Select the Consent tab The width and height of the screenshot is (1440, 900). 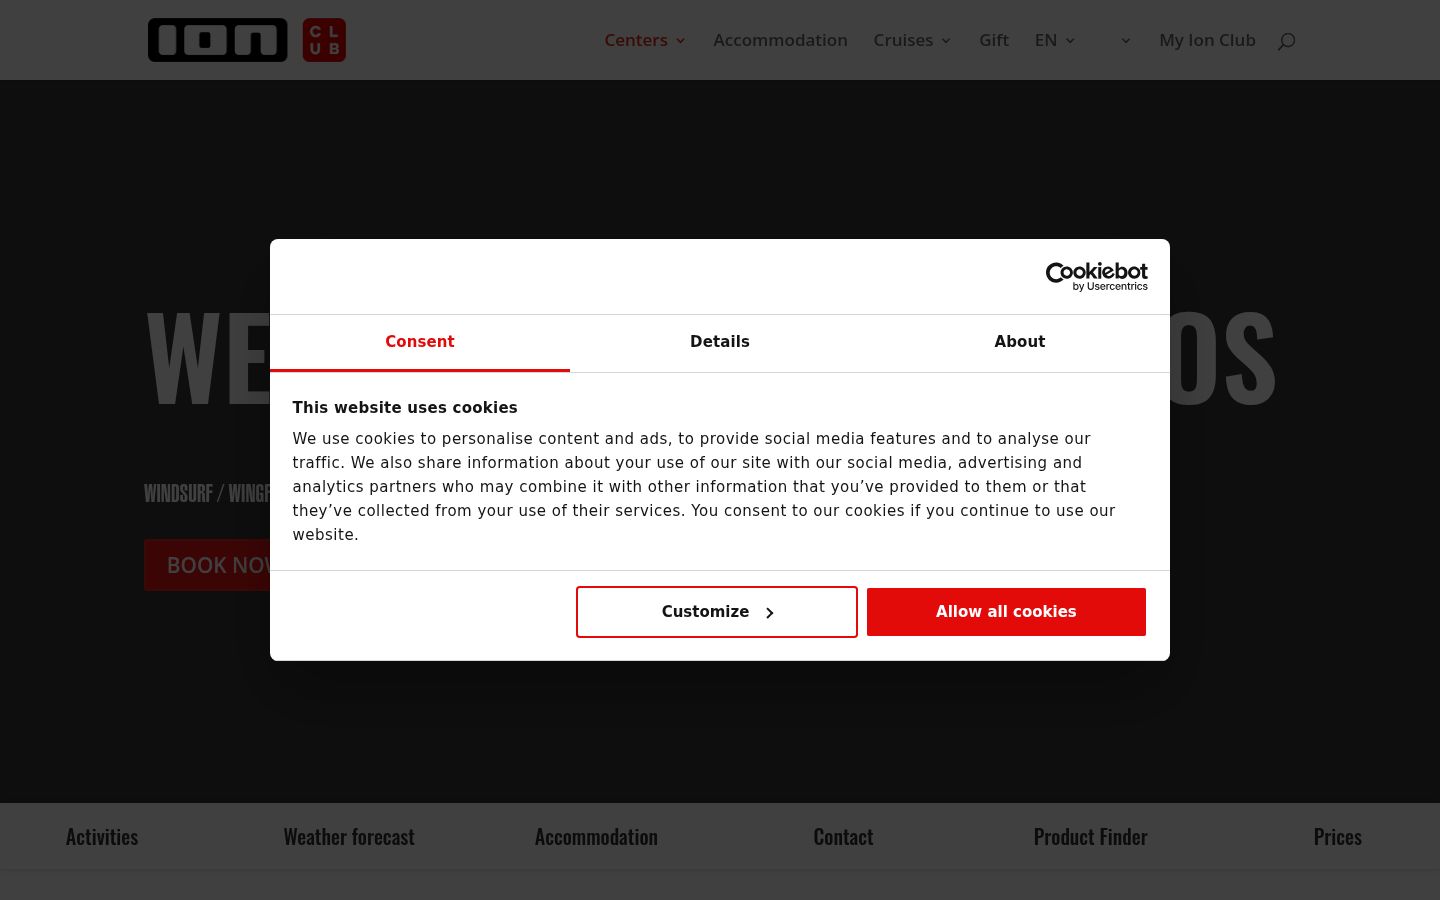[420, 343]
